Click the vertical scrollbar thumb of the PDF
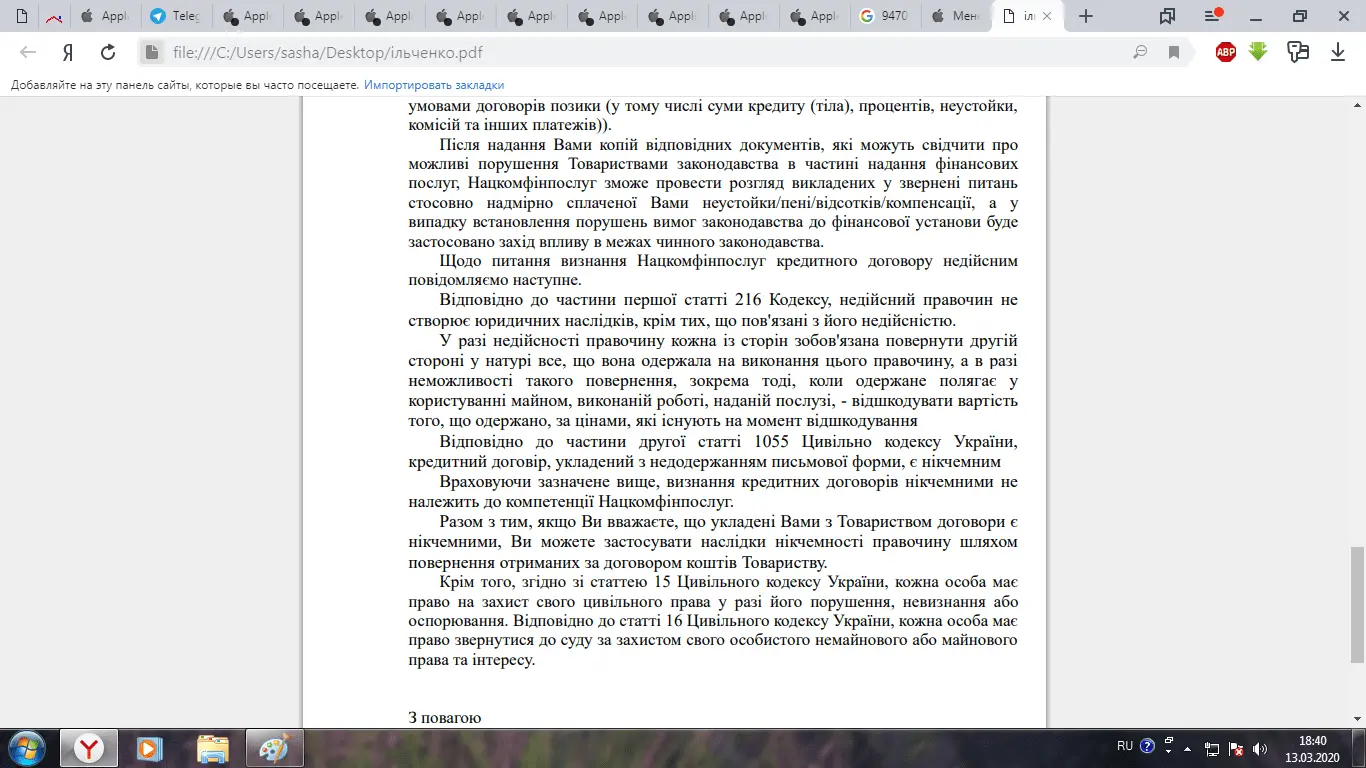The height and width of the screenshot is (768, 1366). [1356, 604]
